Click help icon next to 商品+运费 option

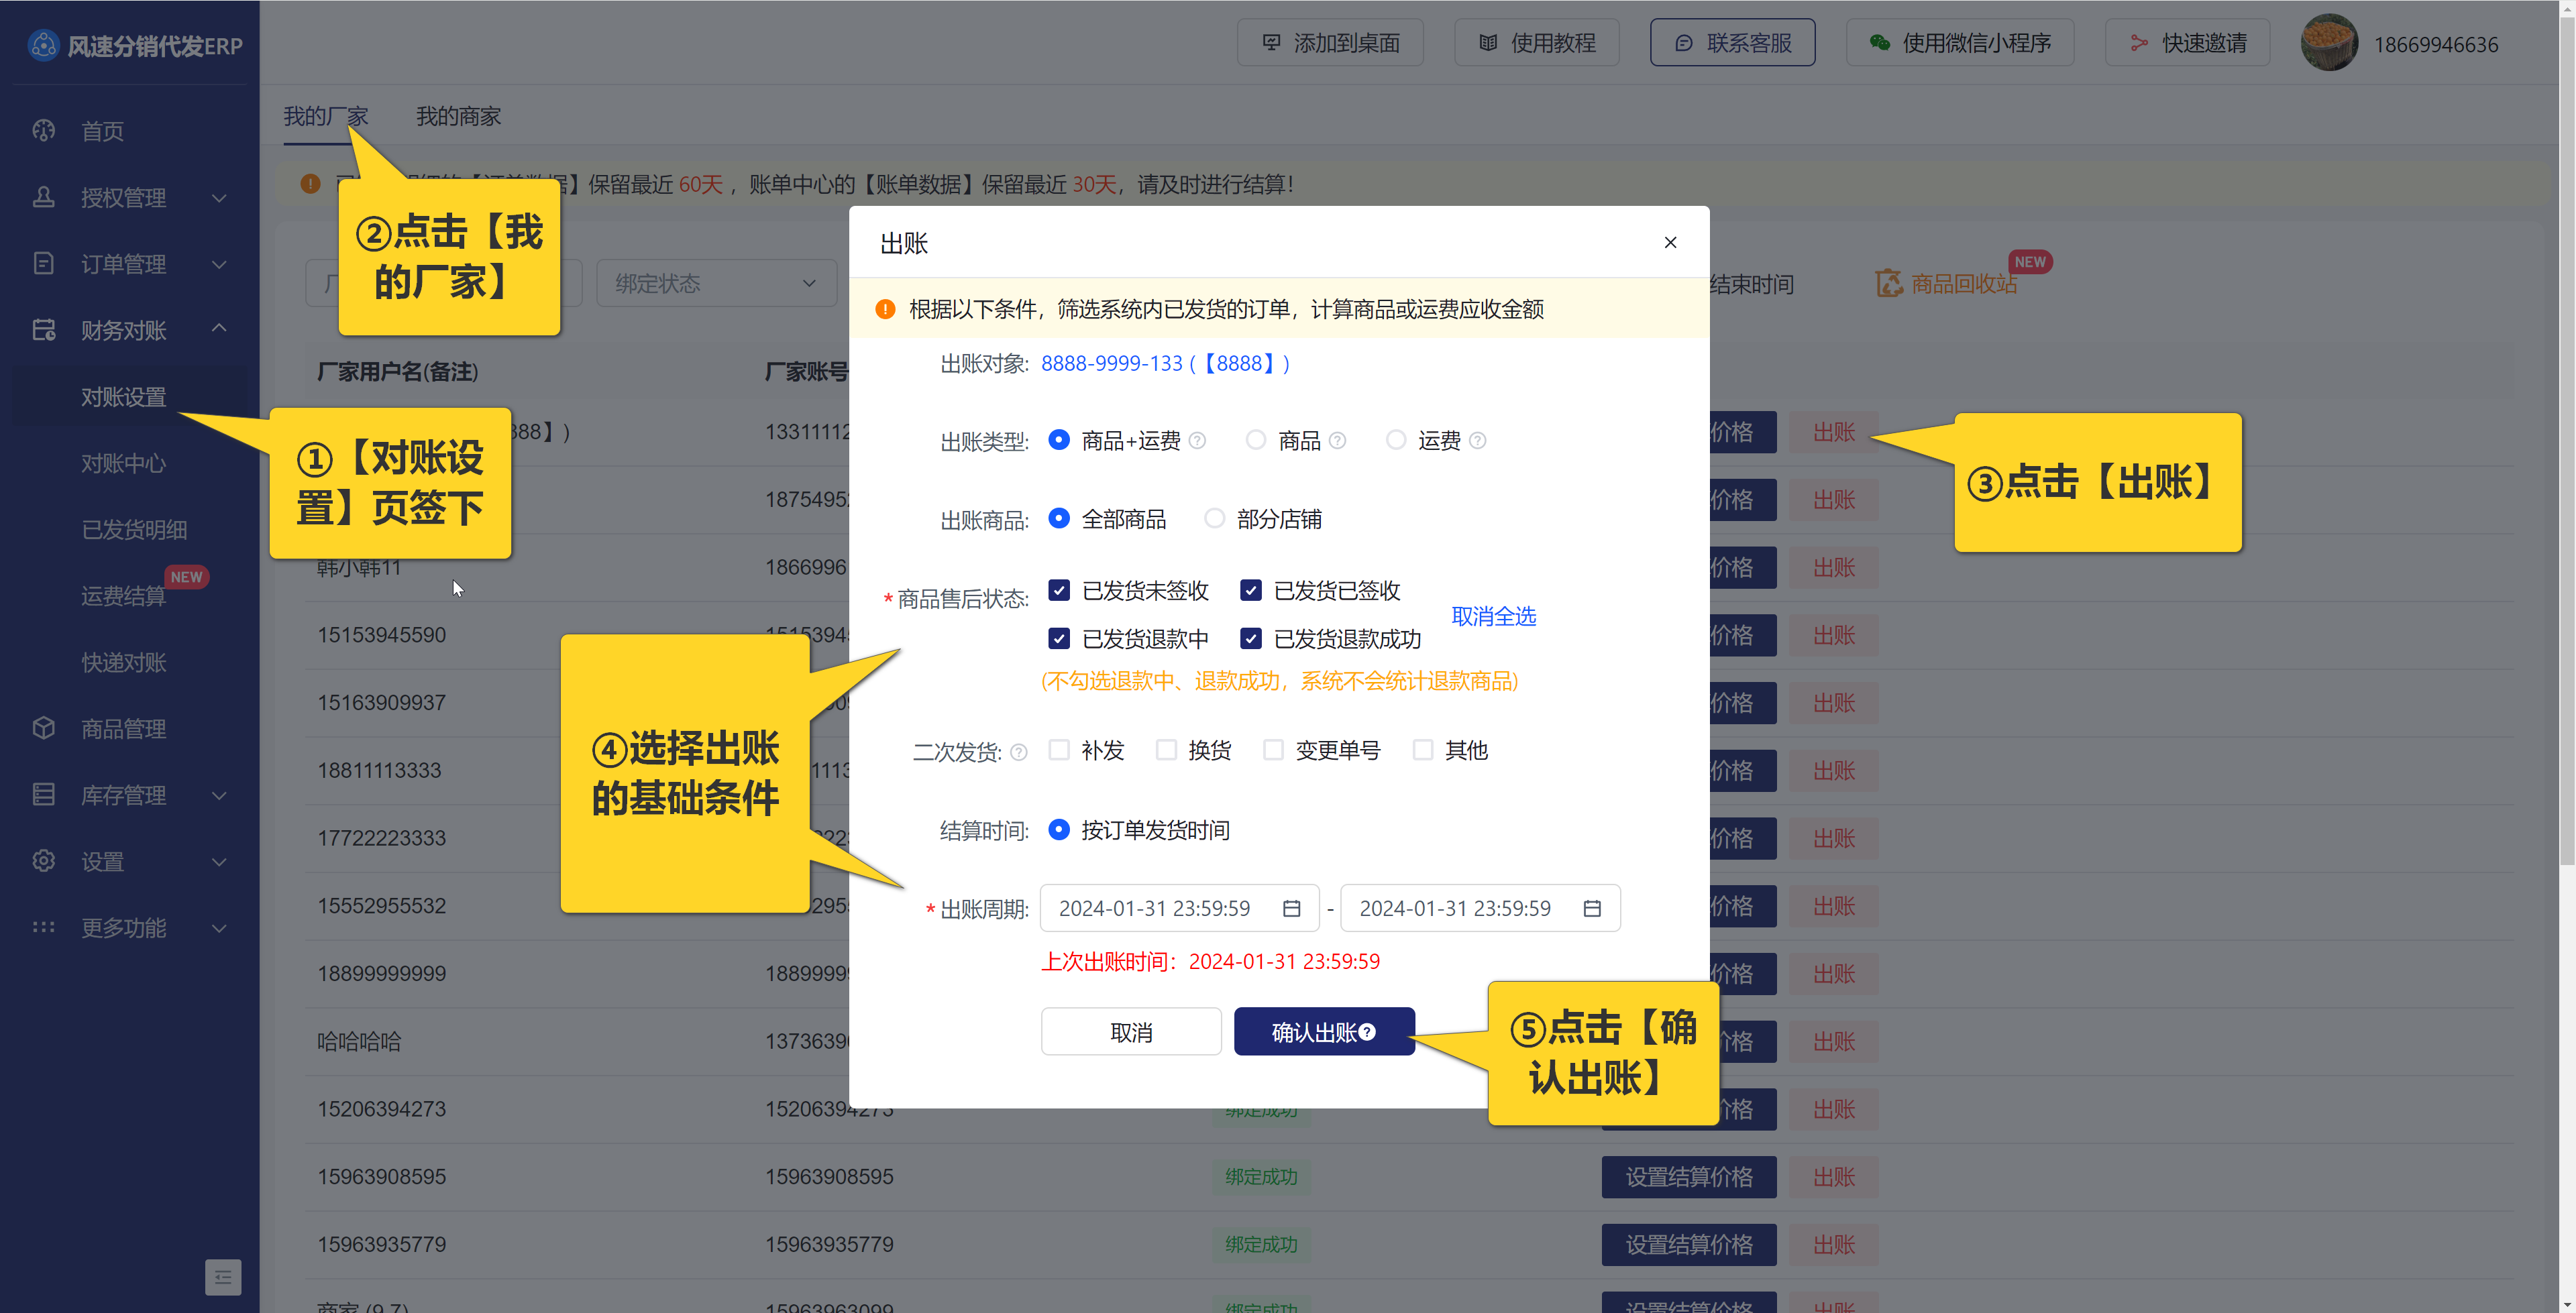(x=1197, y=441)
